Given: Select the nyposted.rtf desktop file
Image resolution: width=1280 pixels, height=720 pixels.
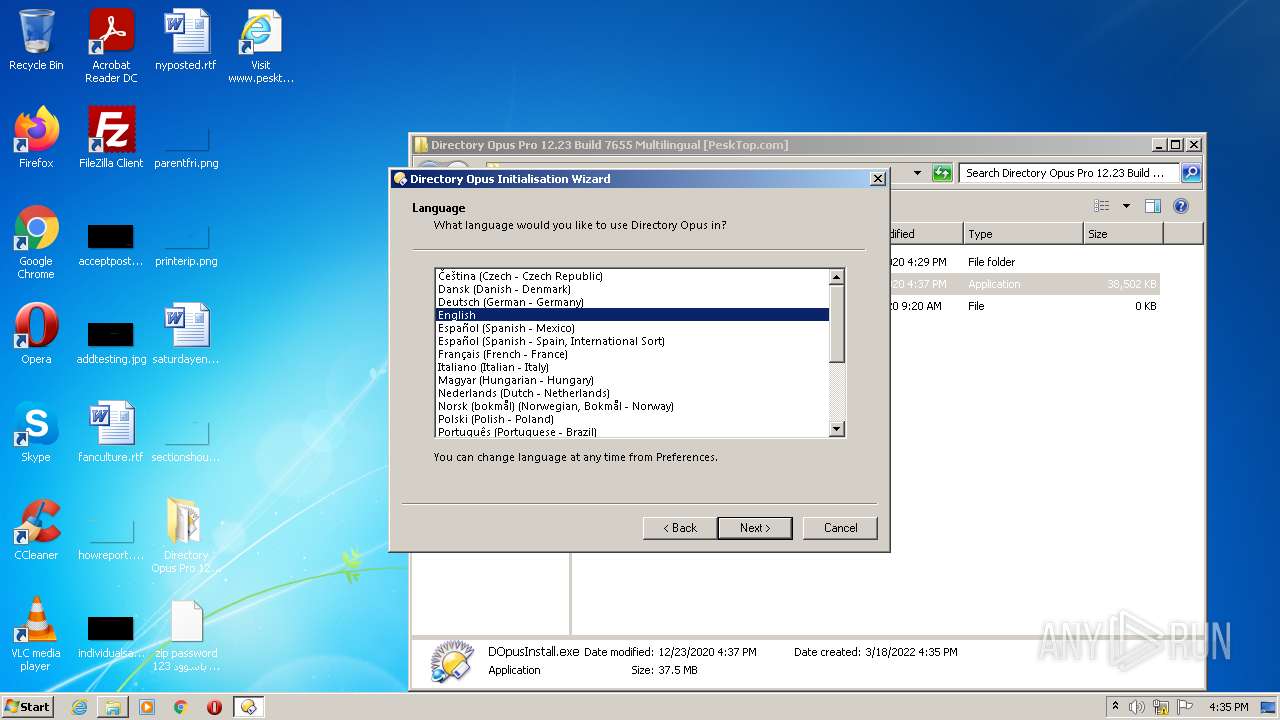Looking at the screenshot, I should (x=186, y=40).
